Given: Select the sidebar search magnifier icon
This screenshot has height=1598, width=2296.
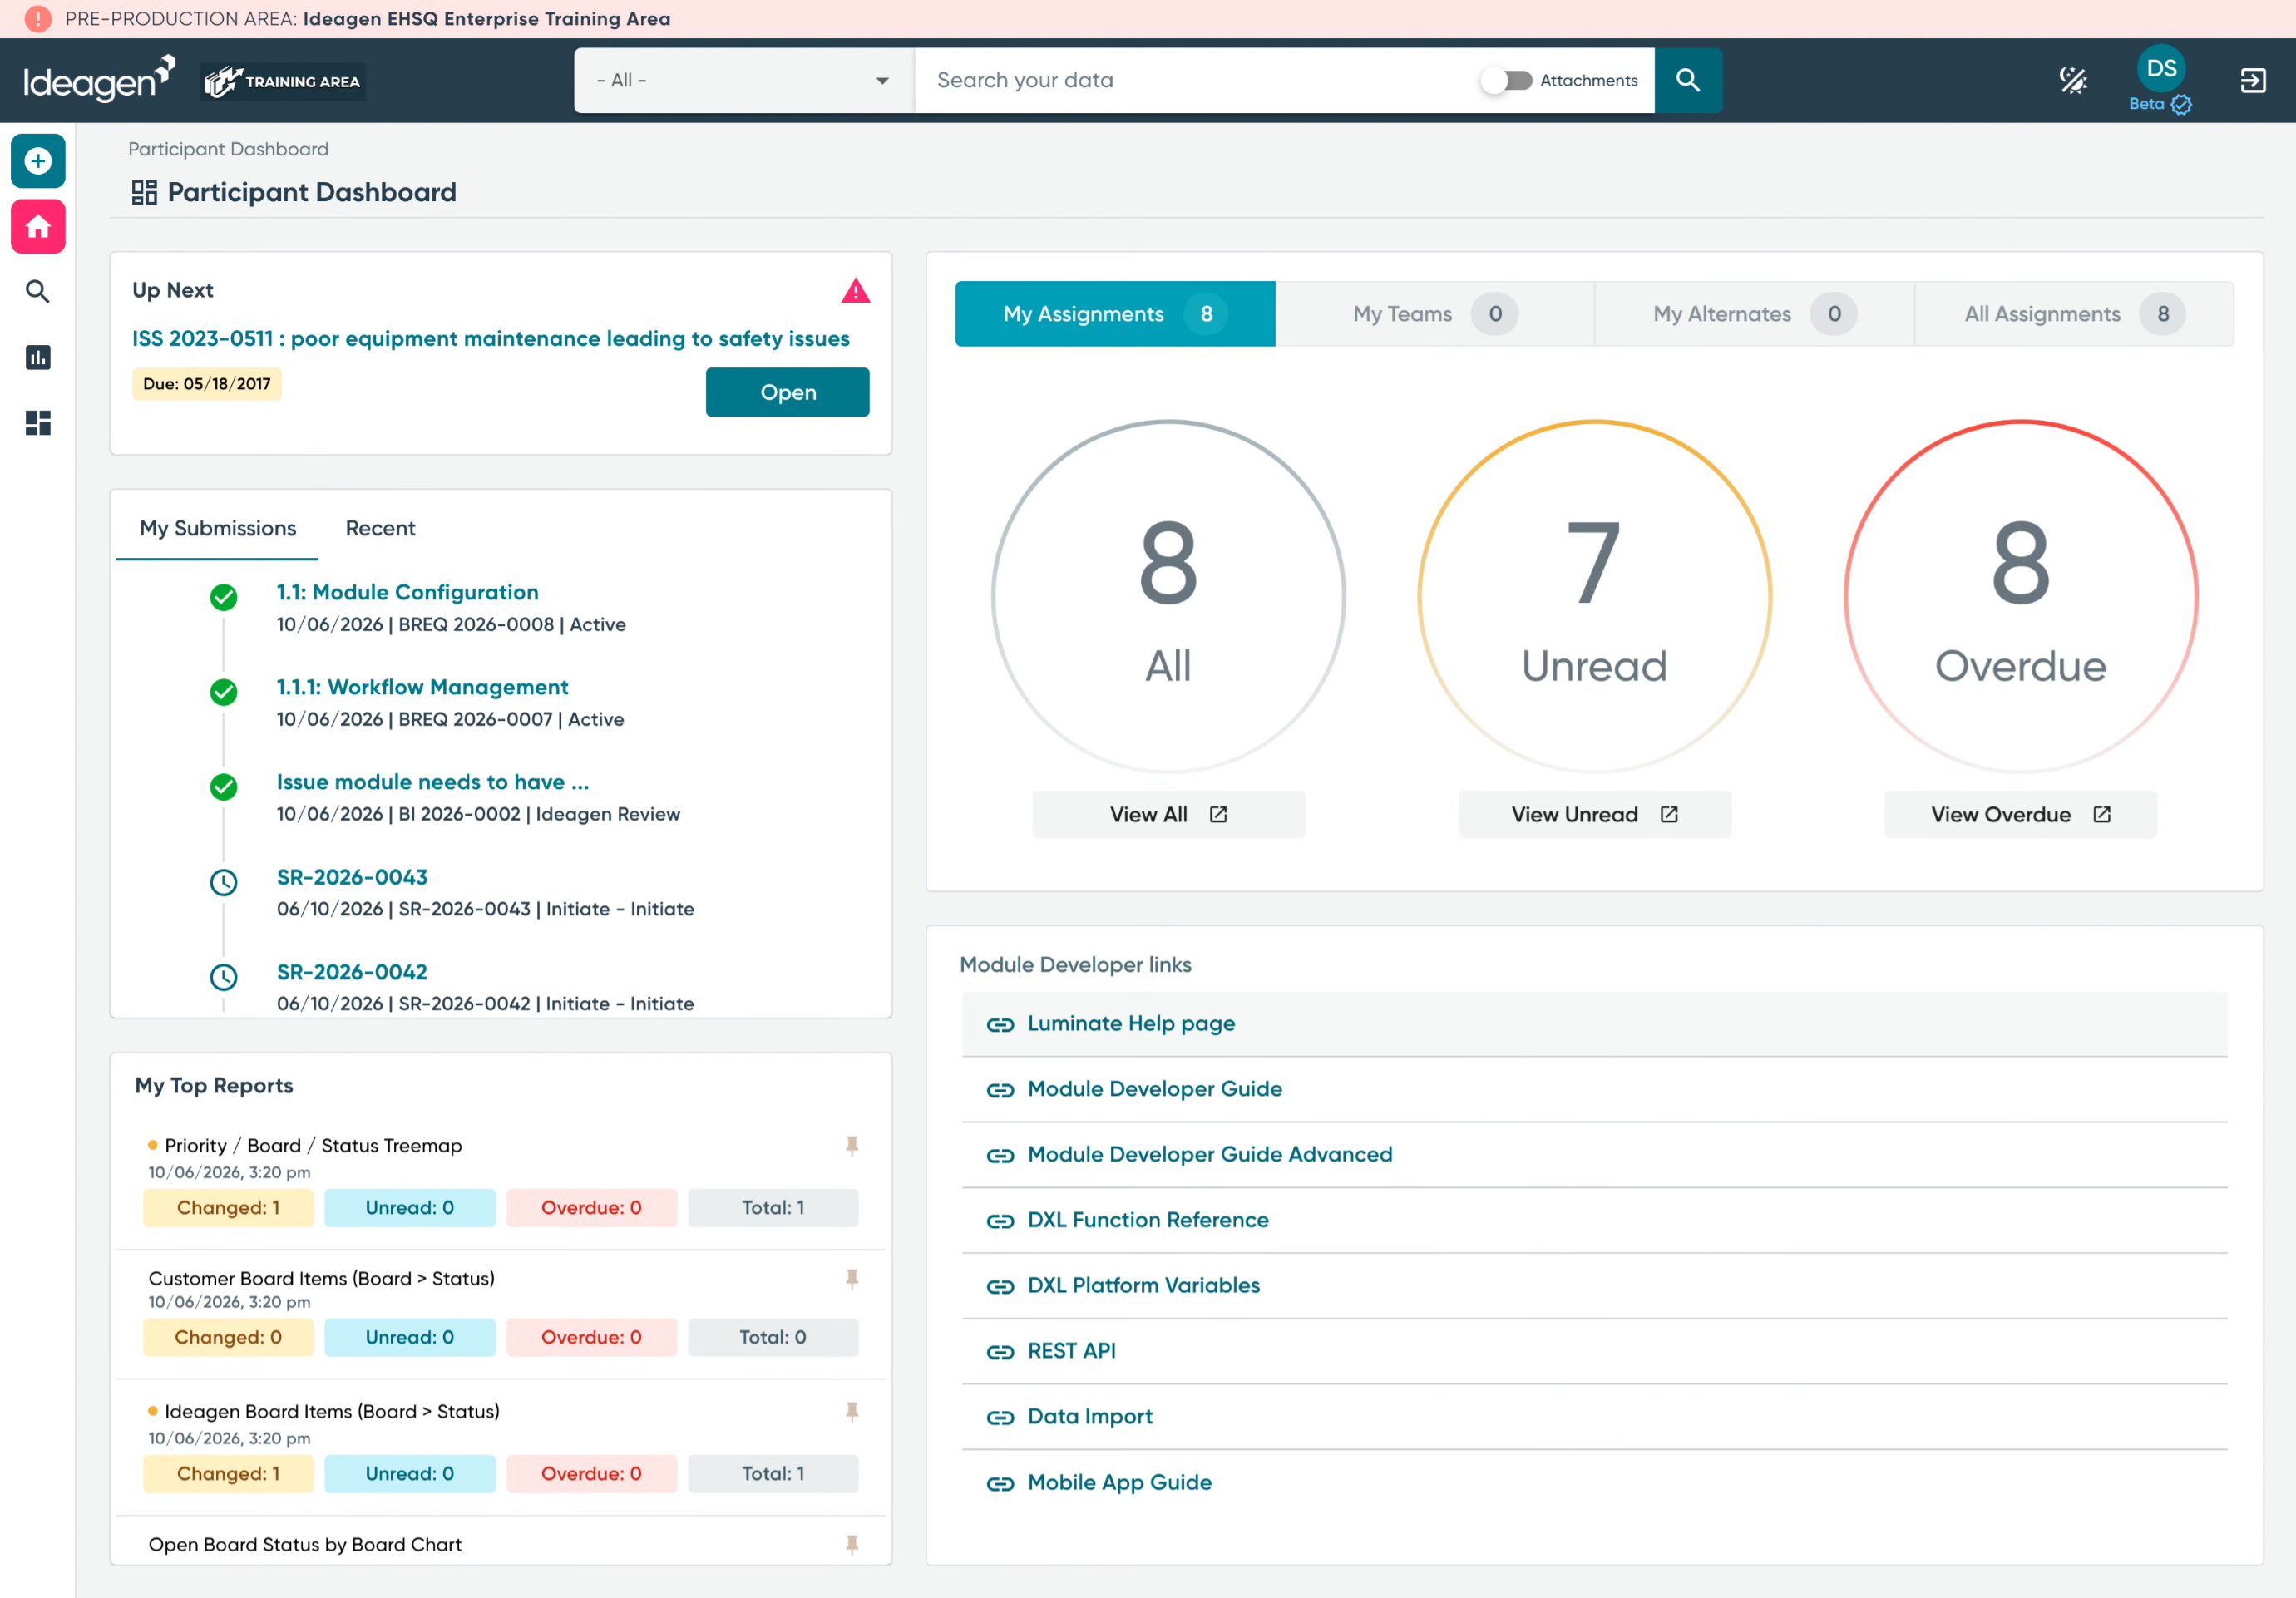Looking at the screenshot, I should [38, 292].
